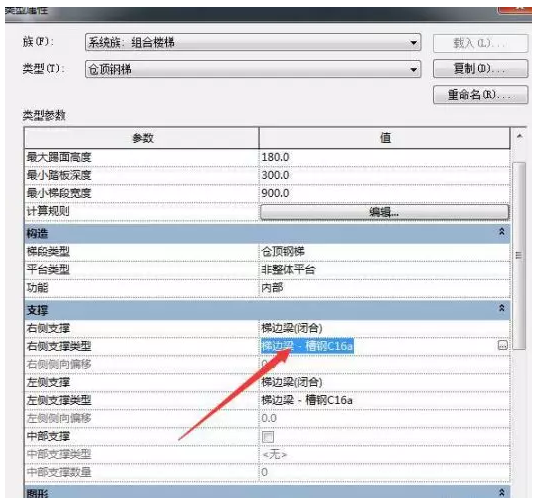This screenshot has width=539, height=500.
Task: Click the 复制 duplicate button
Action: pyautogui.click(x=480, y=69)
